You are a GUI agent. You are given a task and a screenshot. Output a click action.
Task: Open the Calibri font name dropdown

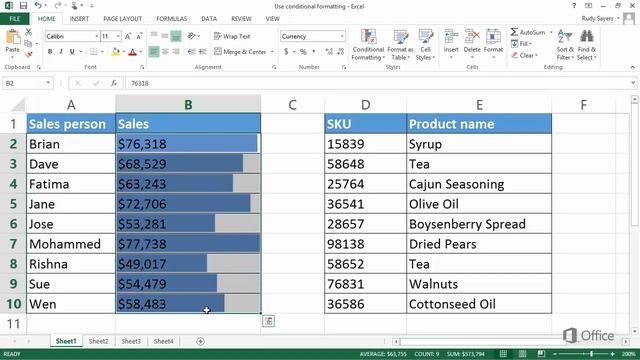(97, 36)
